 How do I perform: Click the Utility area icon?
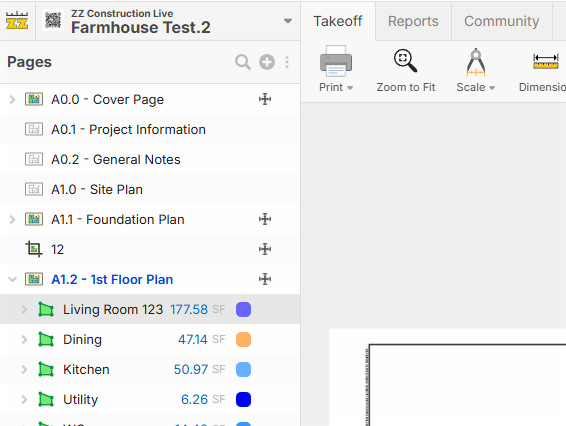tap(46, 399)
